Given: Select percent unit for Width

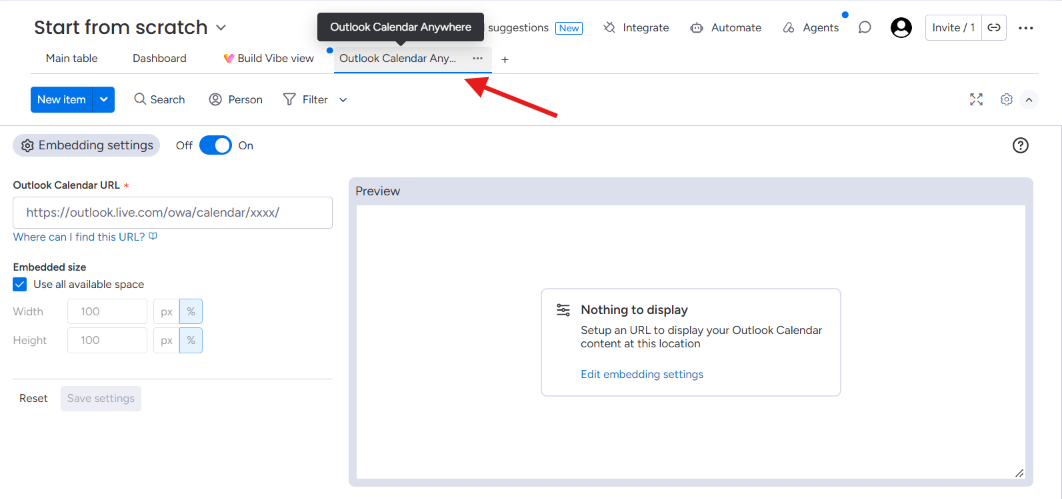Looking at the screenshot, I should tap(191, 311).
